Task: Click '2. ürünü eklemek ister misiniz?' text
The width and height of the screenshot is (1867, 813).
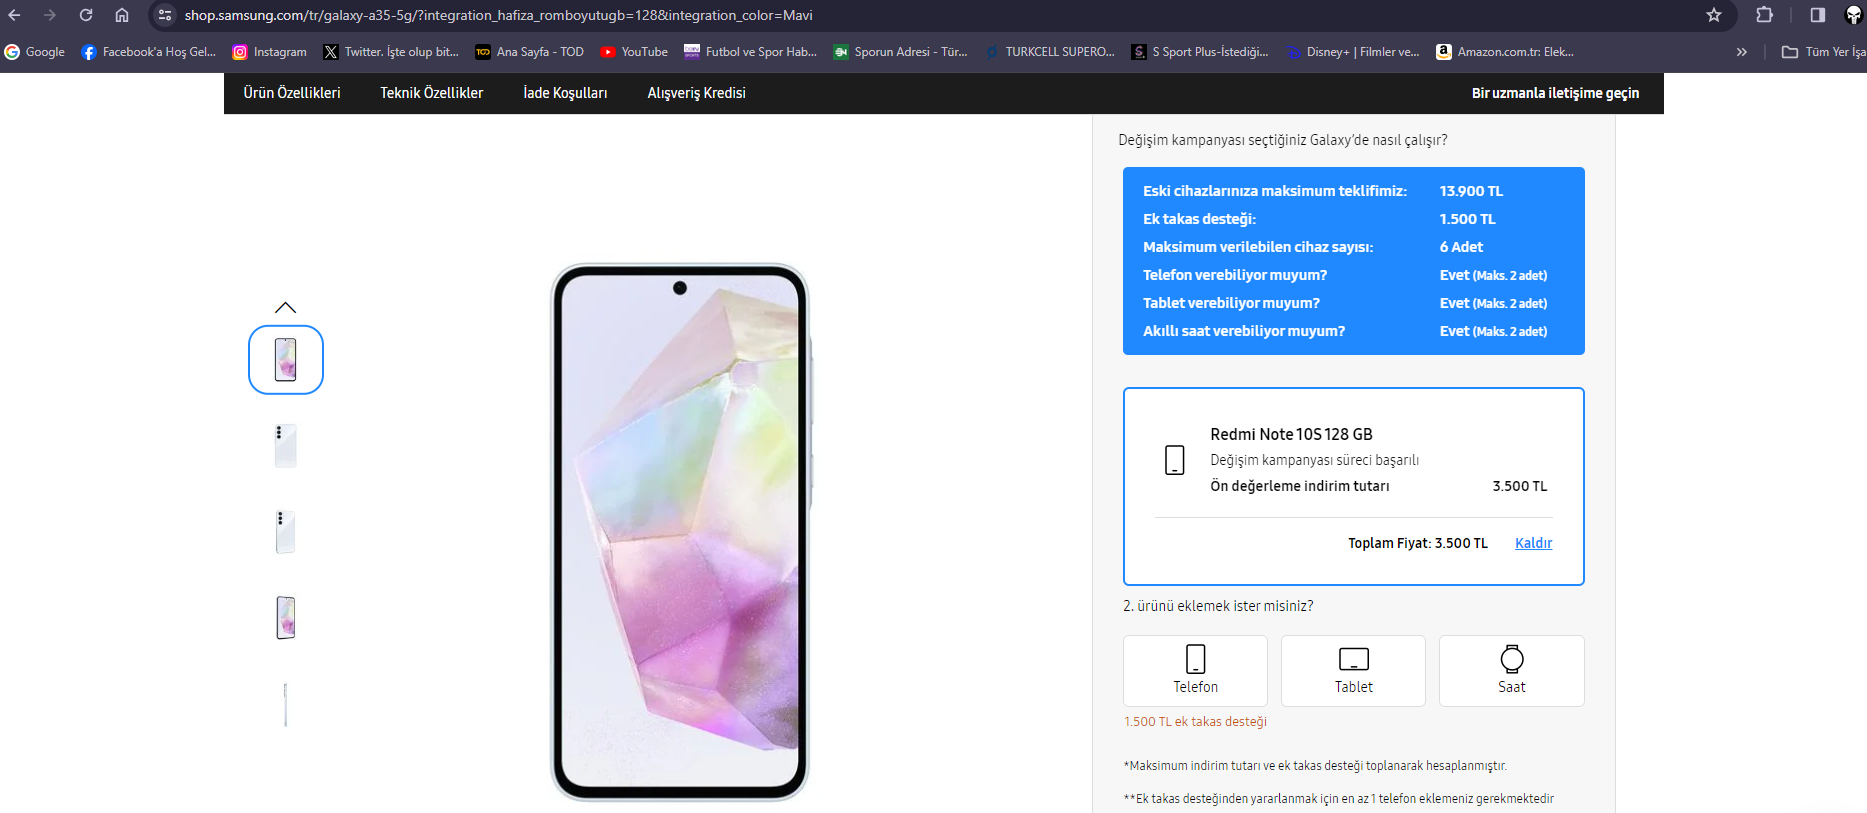Action: coord(1218,606)
